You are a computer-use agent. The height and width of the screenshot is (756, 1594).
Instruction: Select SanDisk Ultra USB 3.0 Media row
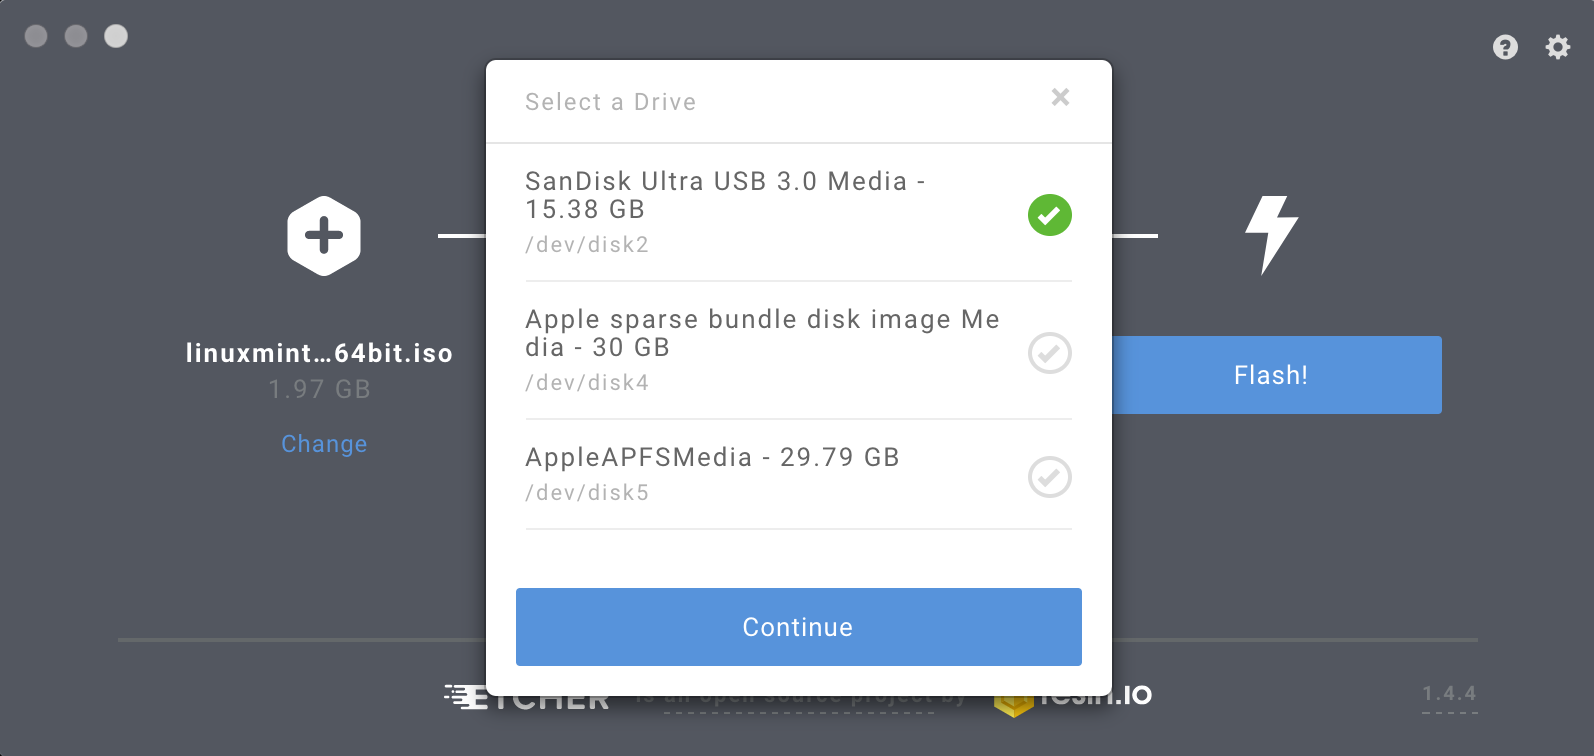(x=798, y=213)
